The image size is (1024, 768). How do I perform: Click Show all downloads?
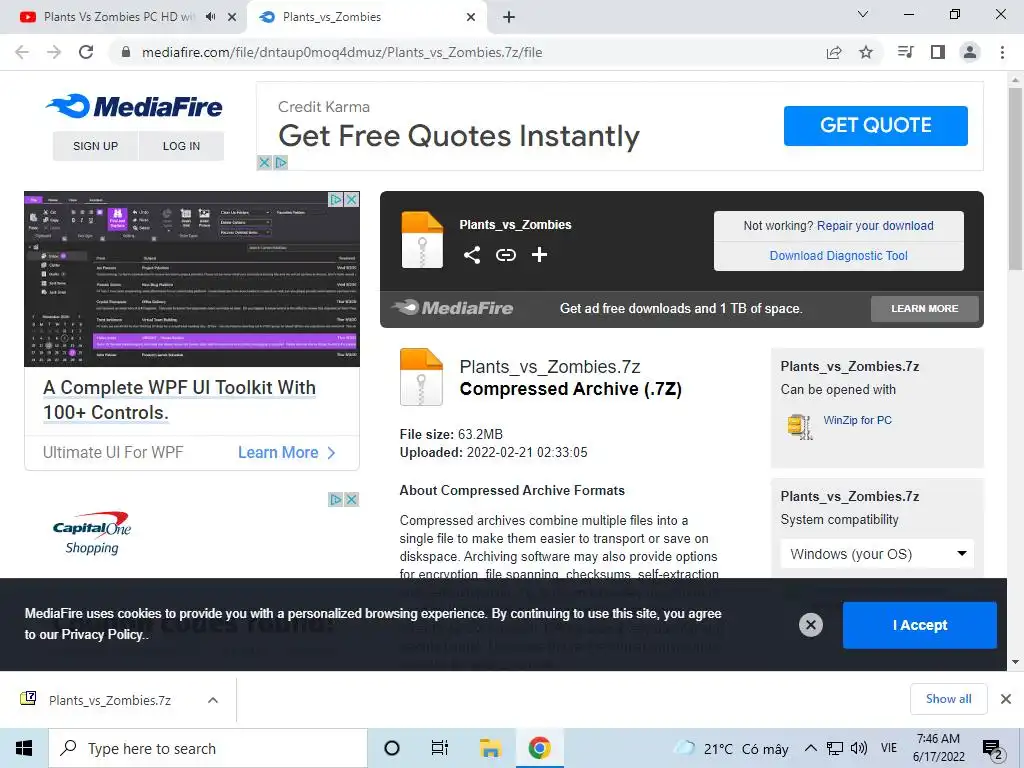[x=948, y=699]
